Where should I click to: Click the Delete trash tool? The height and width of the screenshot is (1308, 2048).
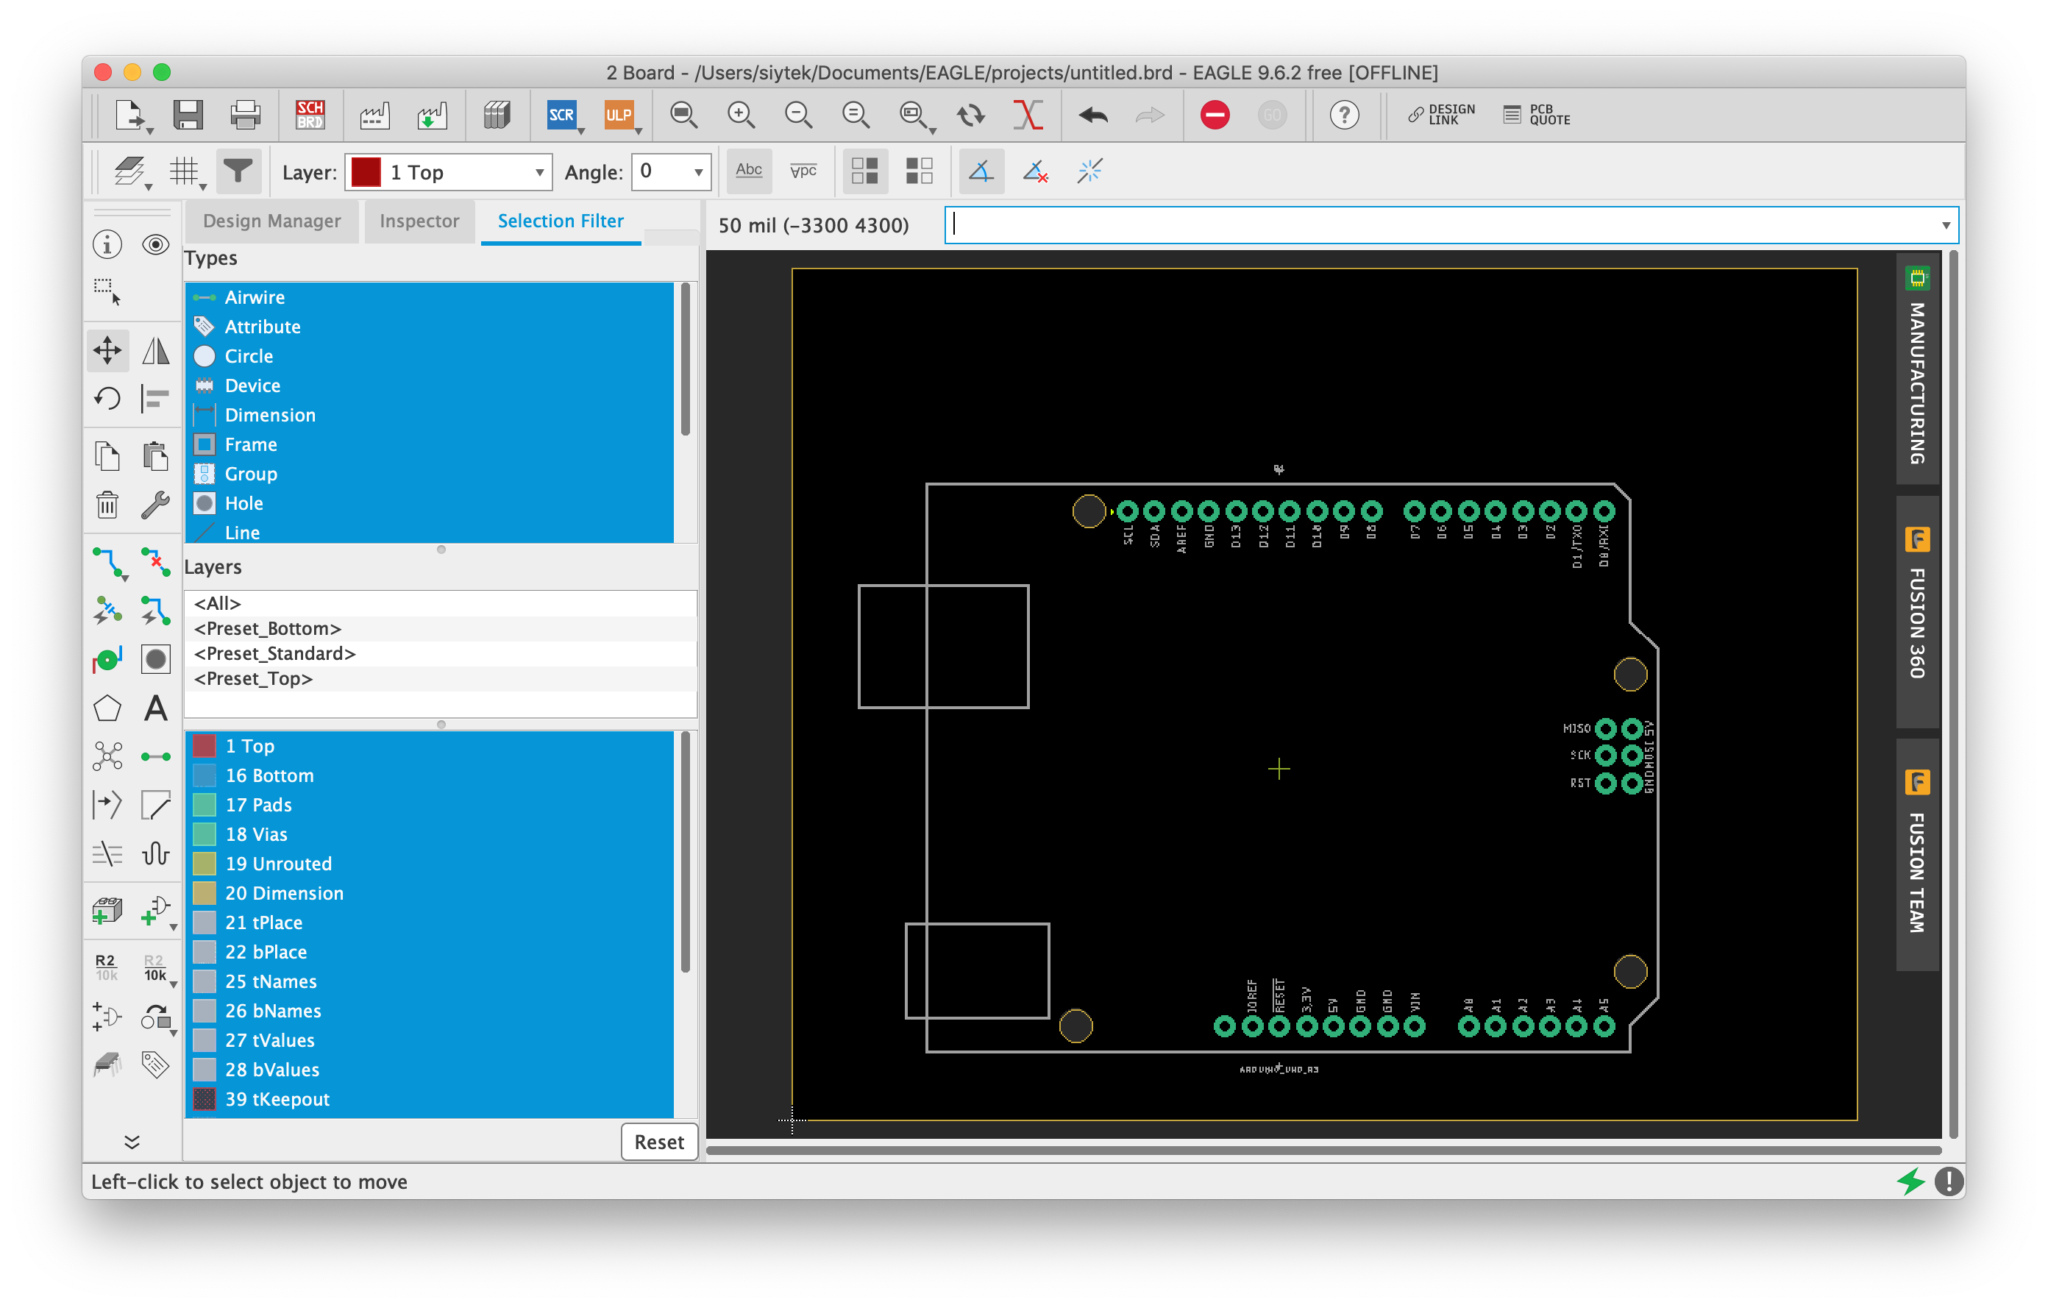point(107,505)
